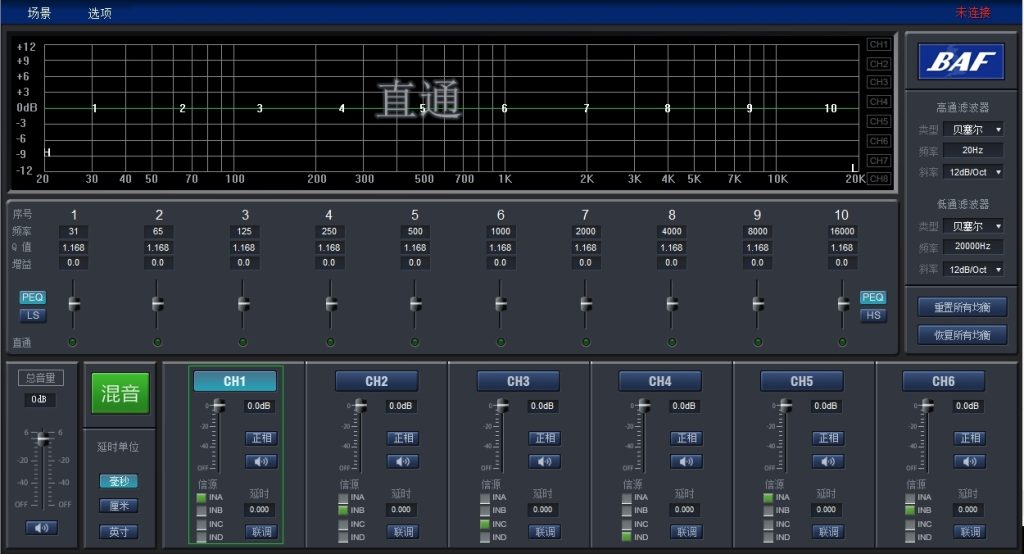The height and width of the screenshot is (554, 1024).
Task: Select the INC source for CH3
Action: pyautogui.click(x=485, y=524)
